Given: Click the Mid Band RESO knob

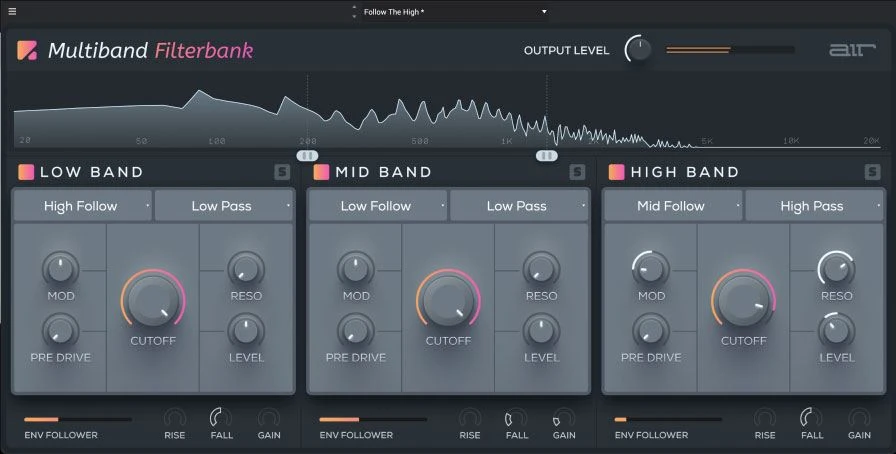Looking at the screenshot, I should pos(541,269).
